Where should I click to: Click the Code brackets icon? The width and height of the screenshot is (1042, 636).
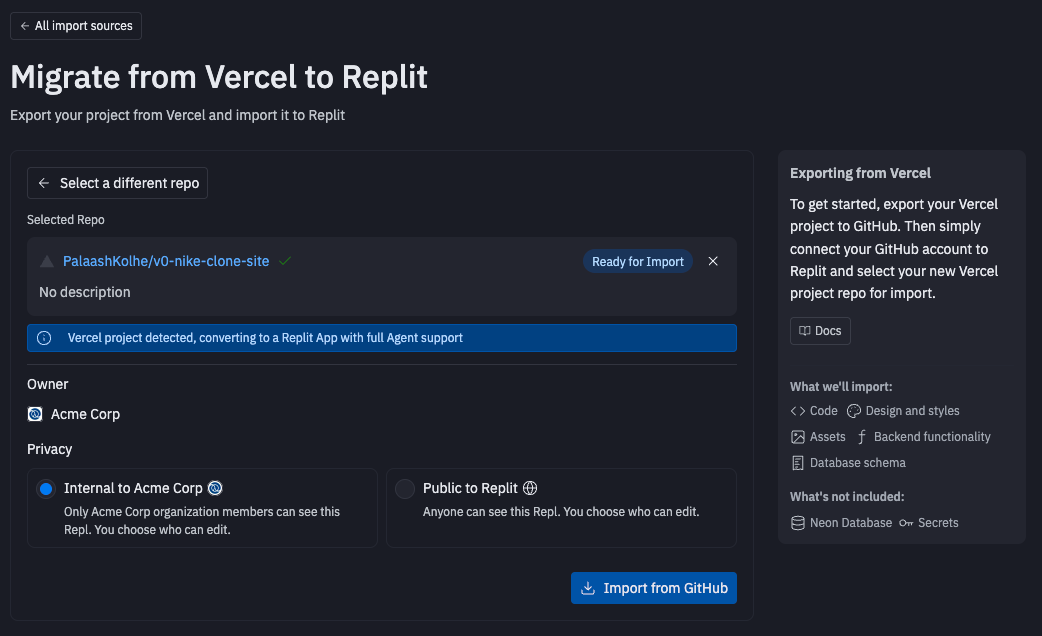click(798, 411)
